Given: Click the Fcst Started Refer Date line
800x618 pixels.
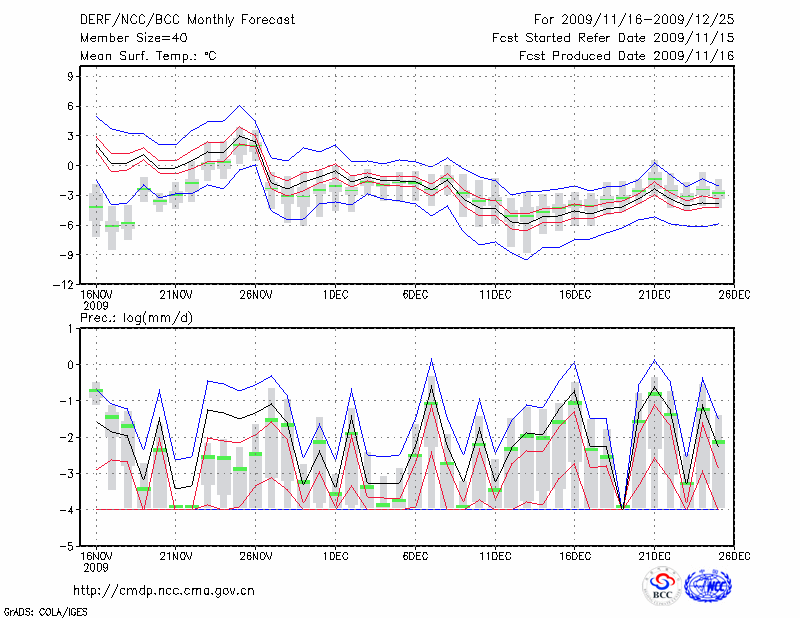Looking at the screenshot, I should point(613,38).
